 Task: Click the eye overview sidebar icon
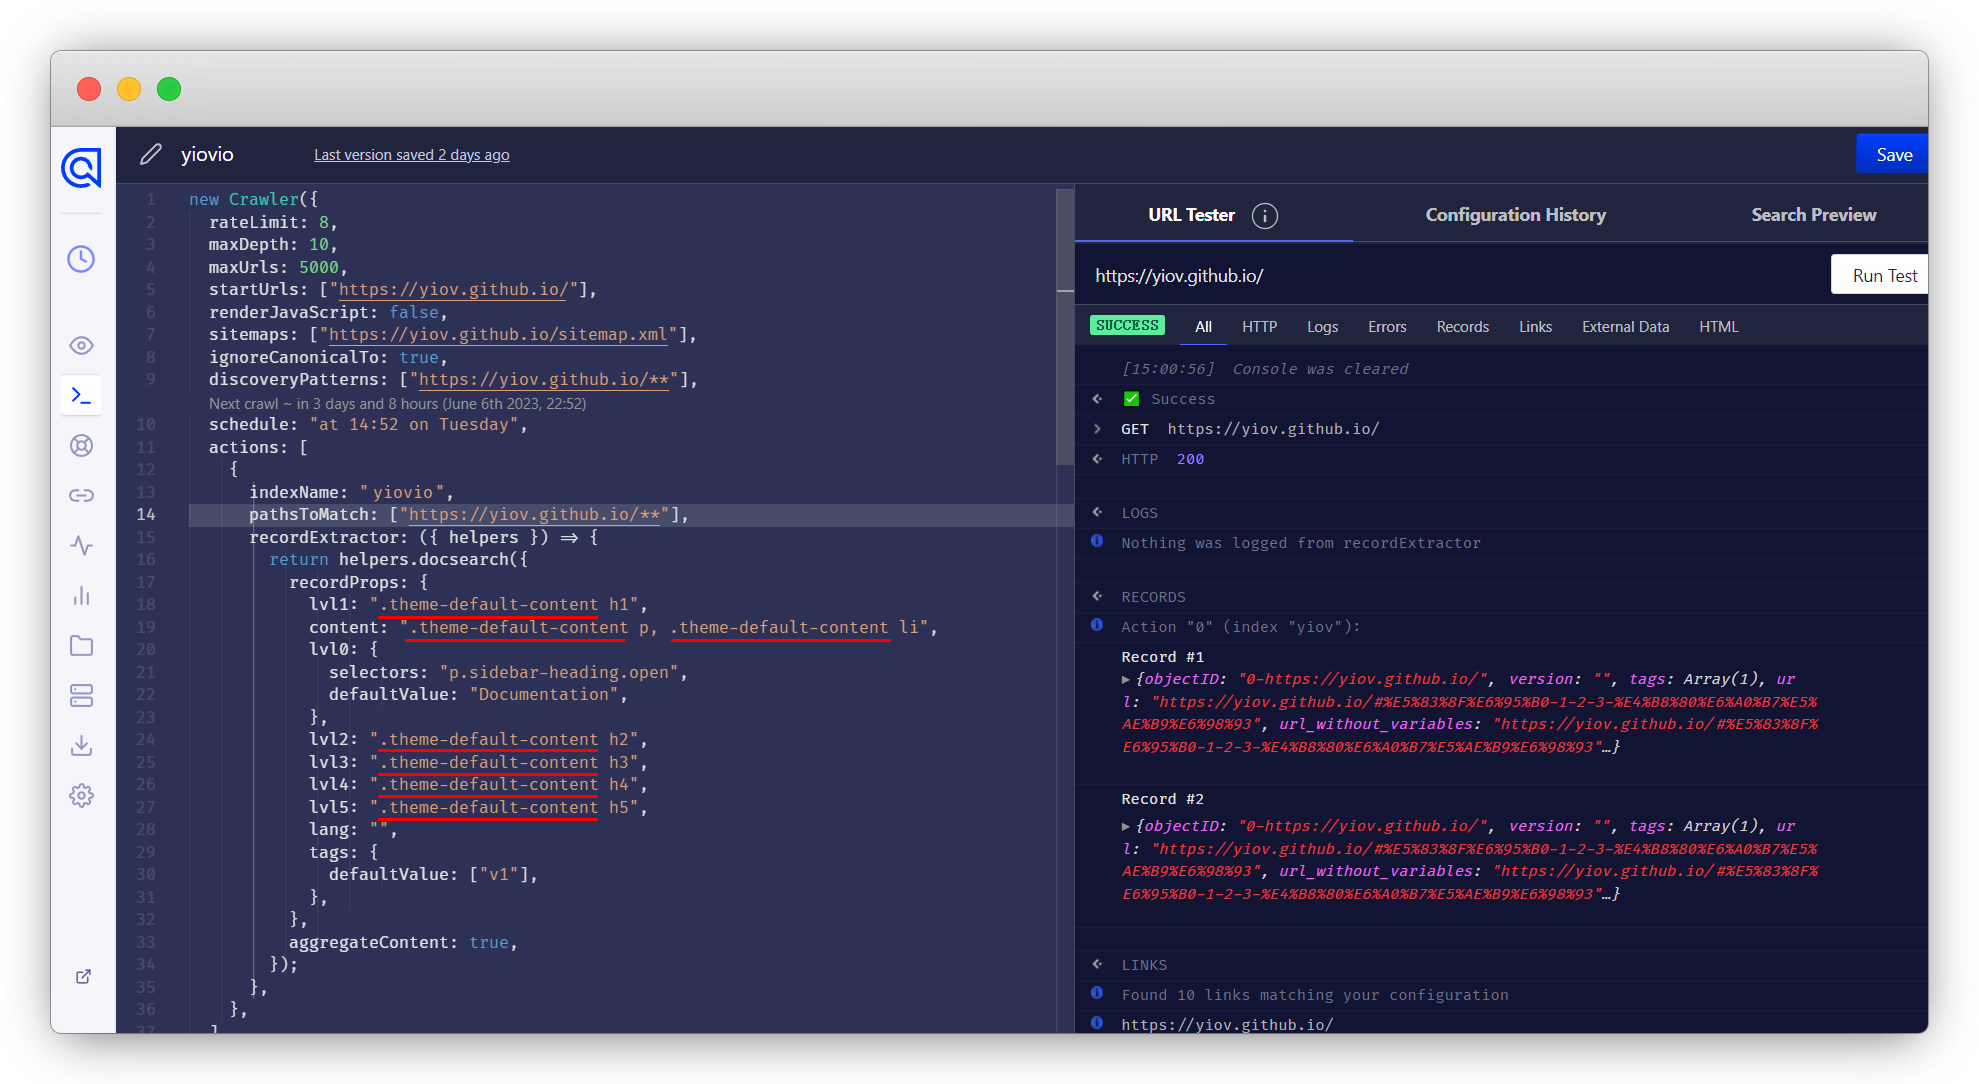81,346
